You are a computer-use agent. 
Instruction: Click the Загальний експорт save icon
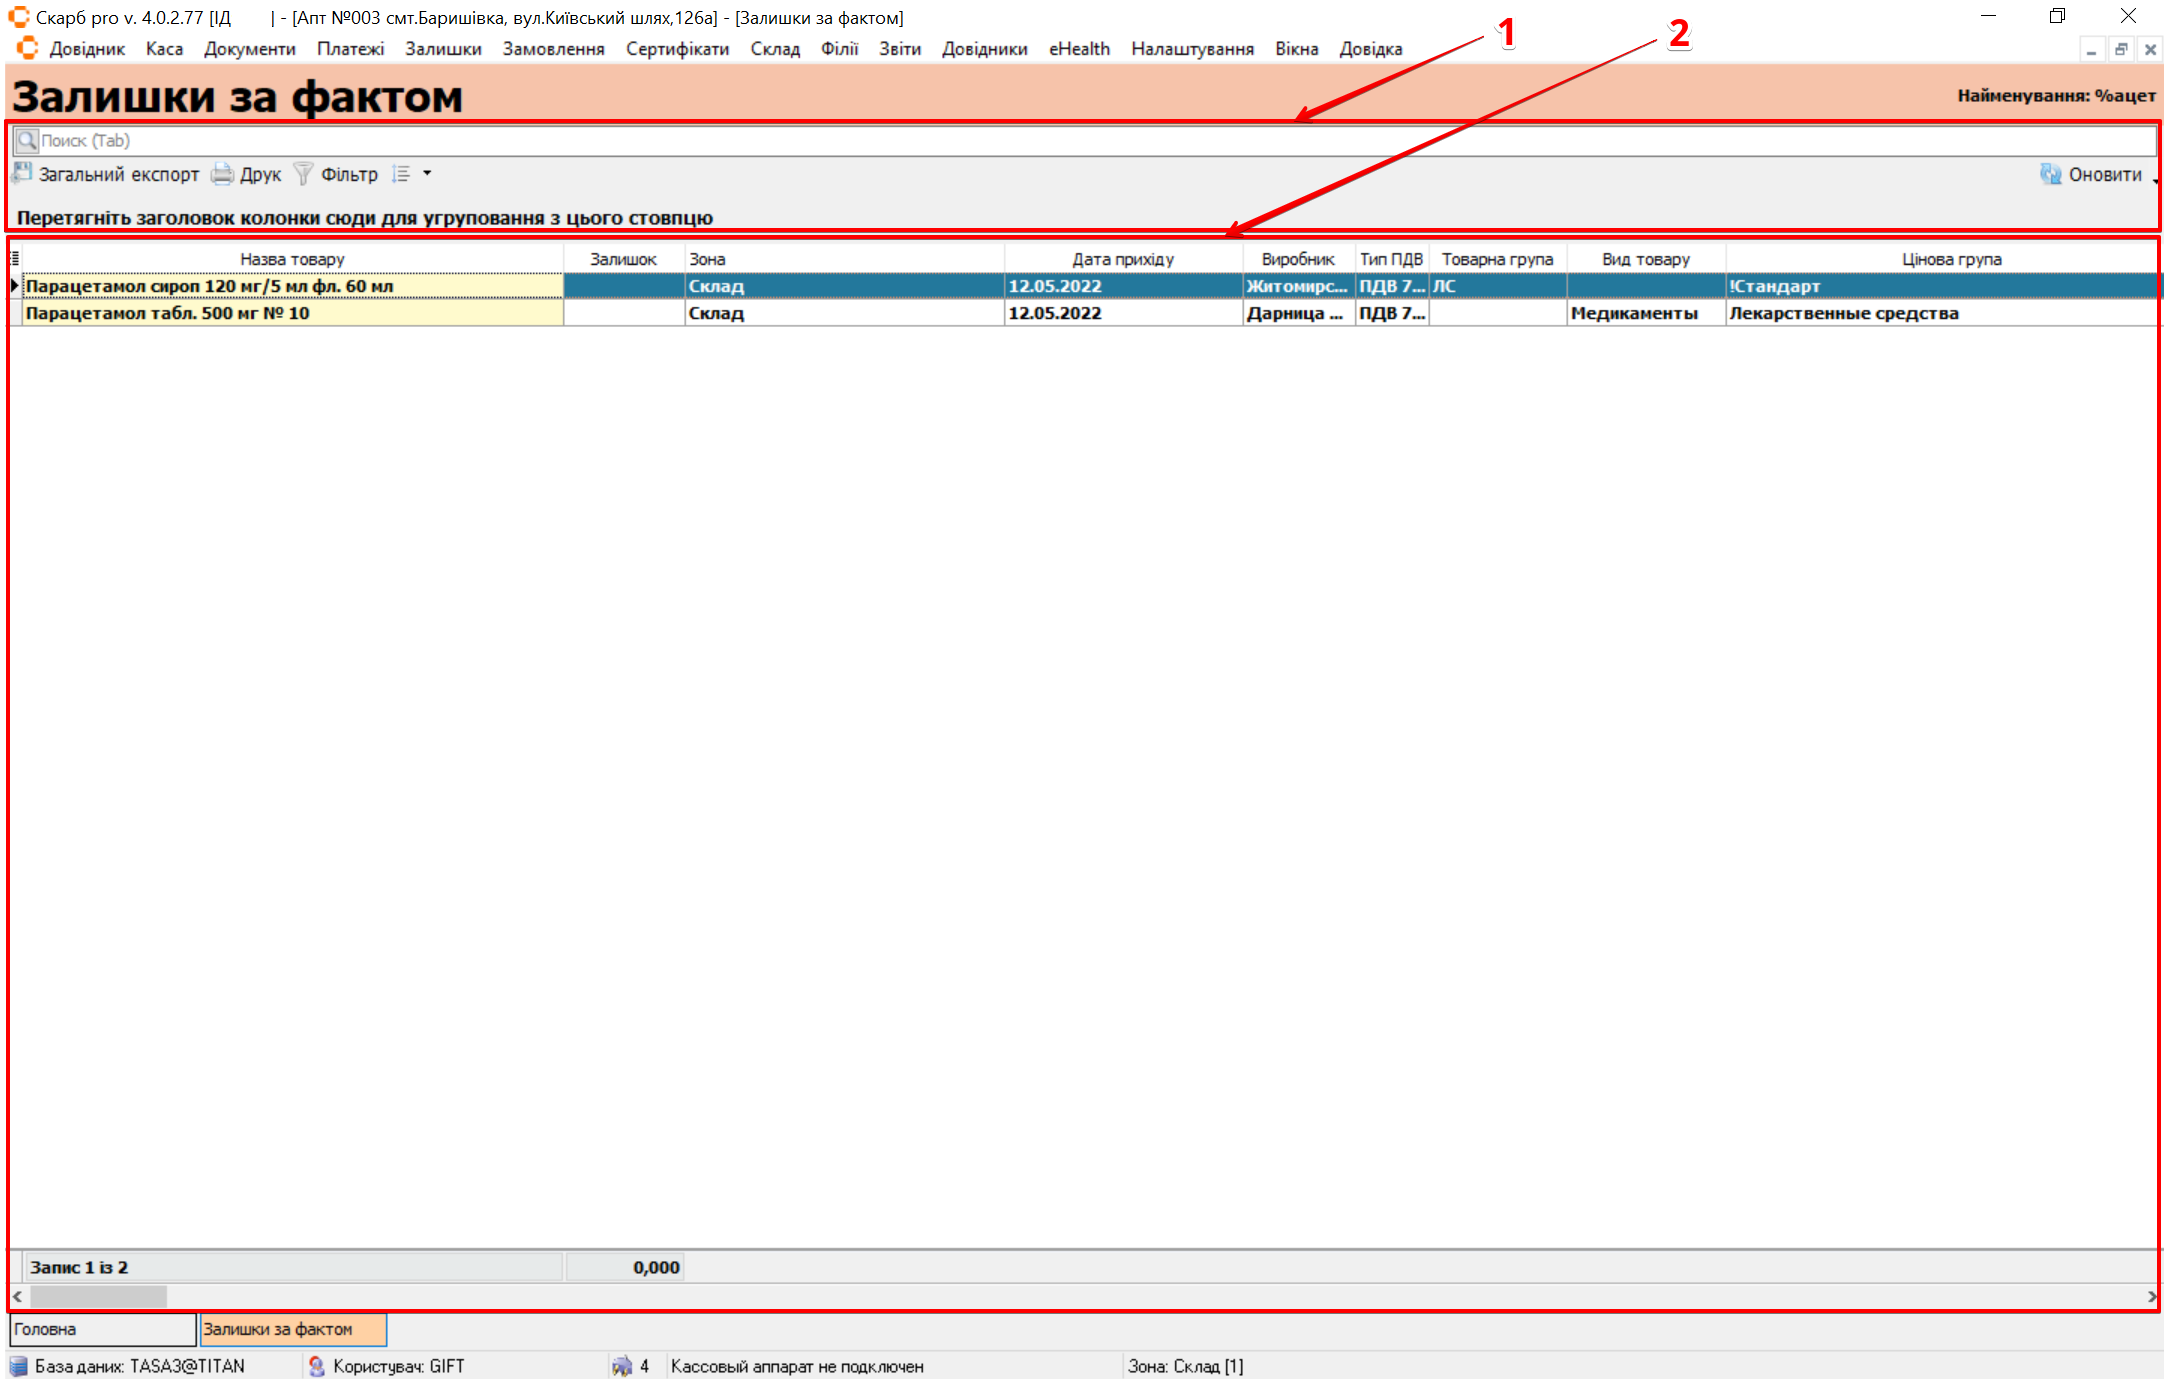pyautogui.click(x=23, y=174)
